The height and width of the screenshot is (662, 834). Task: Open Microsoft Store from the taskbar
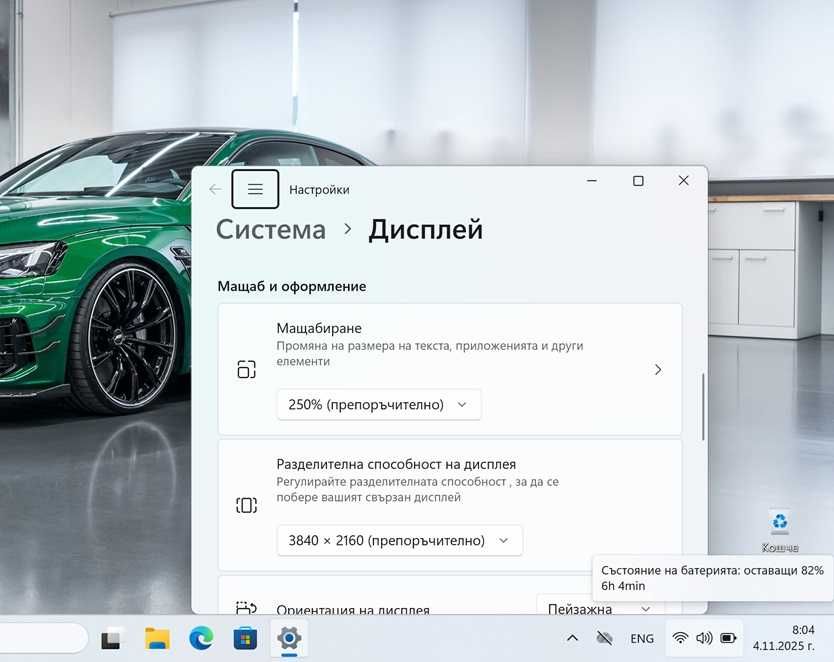tap(245, 638)
